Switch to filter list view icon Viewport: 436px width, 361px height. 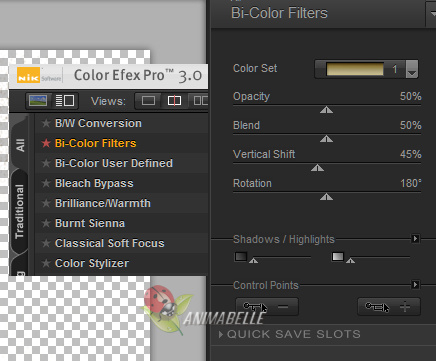[65, 100]
